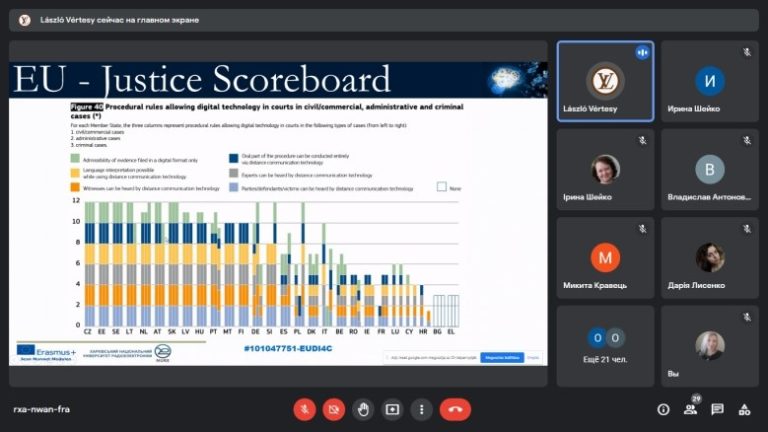Screen dimensions: 768x432
Task: Click muted mic icon on Микита Кравець tile
Action: [x=642, y=229]
